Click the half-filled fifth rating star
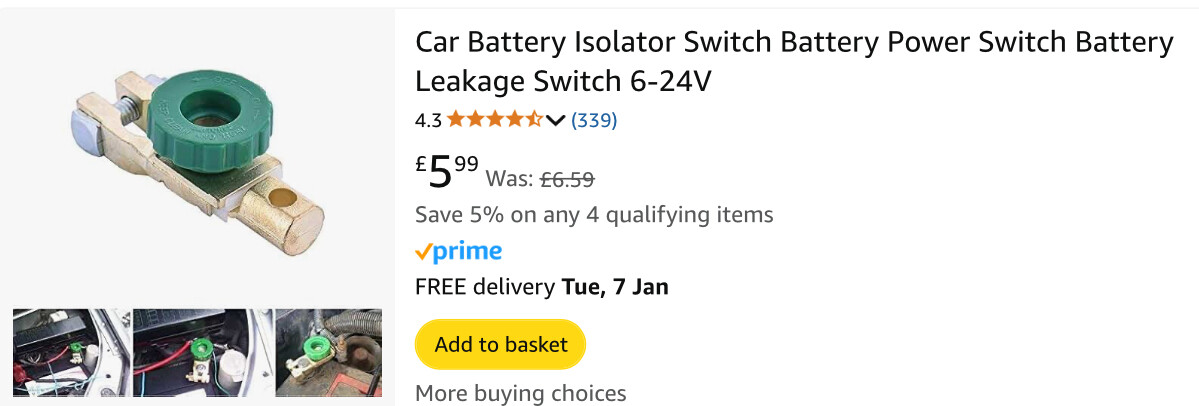 534,120
